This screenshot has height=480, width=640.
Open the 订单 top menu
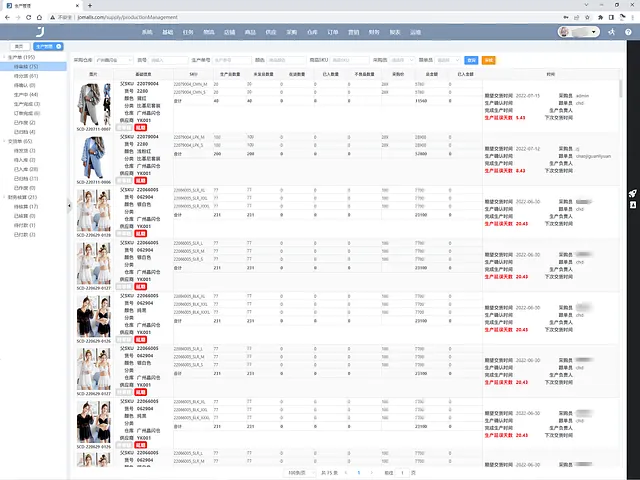333,32
